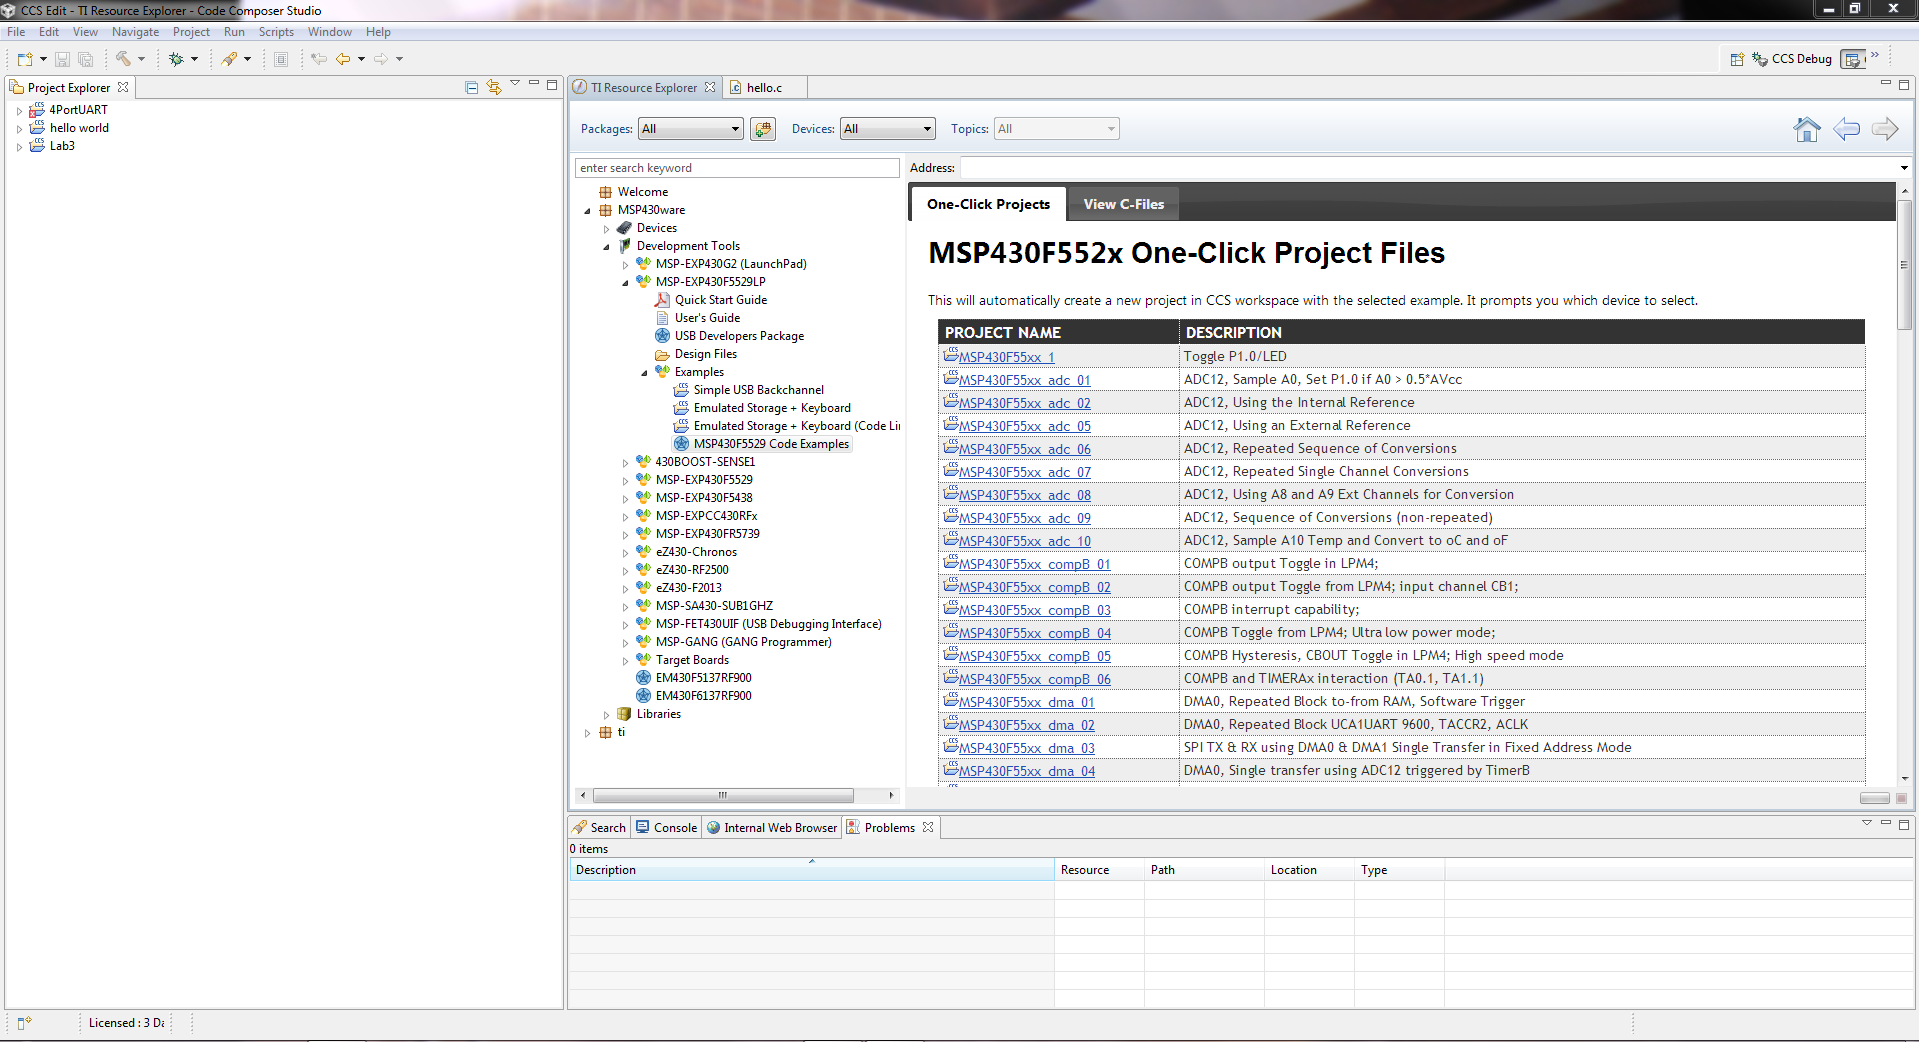The height and width of the screenshot is (1042, 1919).
Task: Open the Project Explorer view menu triangle
Action: click(x=515, y=84)
